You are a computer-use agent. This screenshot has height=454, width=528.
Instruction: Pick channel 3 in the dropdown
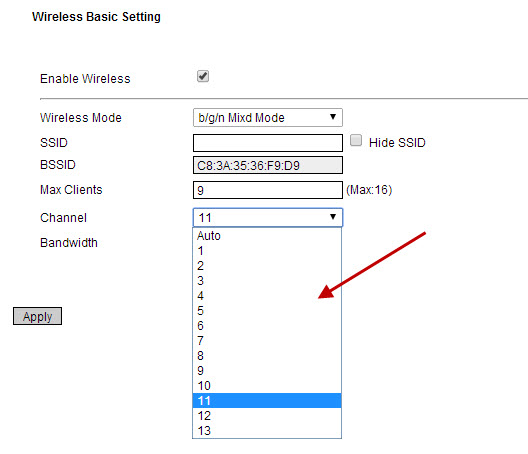point(267,281)
